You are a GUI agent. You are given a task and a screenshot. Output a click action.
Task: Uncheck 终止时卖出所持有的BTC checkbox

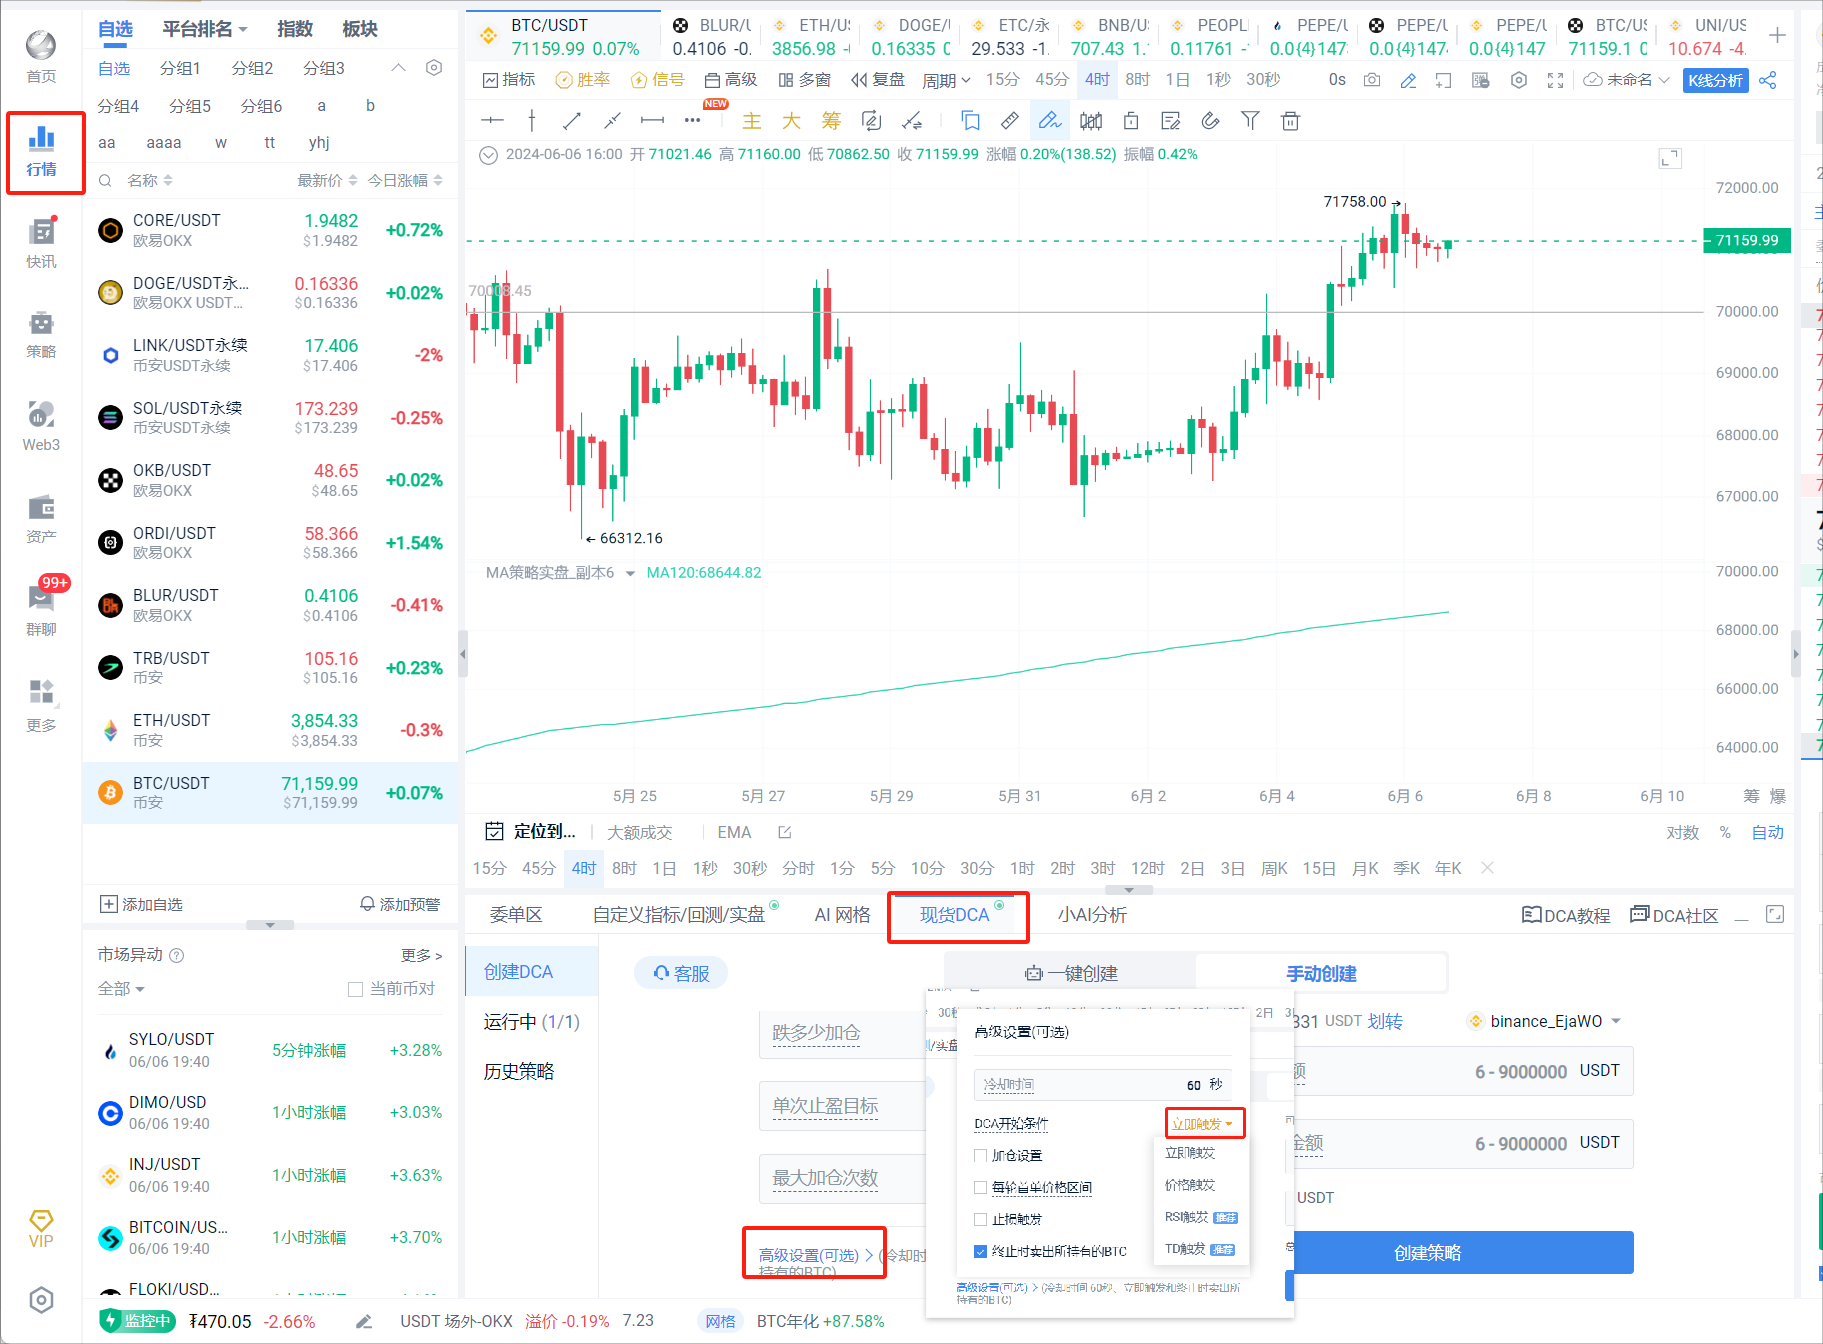(981, 1252)
